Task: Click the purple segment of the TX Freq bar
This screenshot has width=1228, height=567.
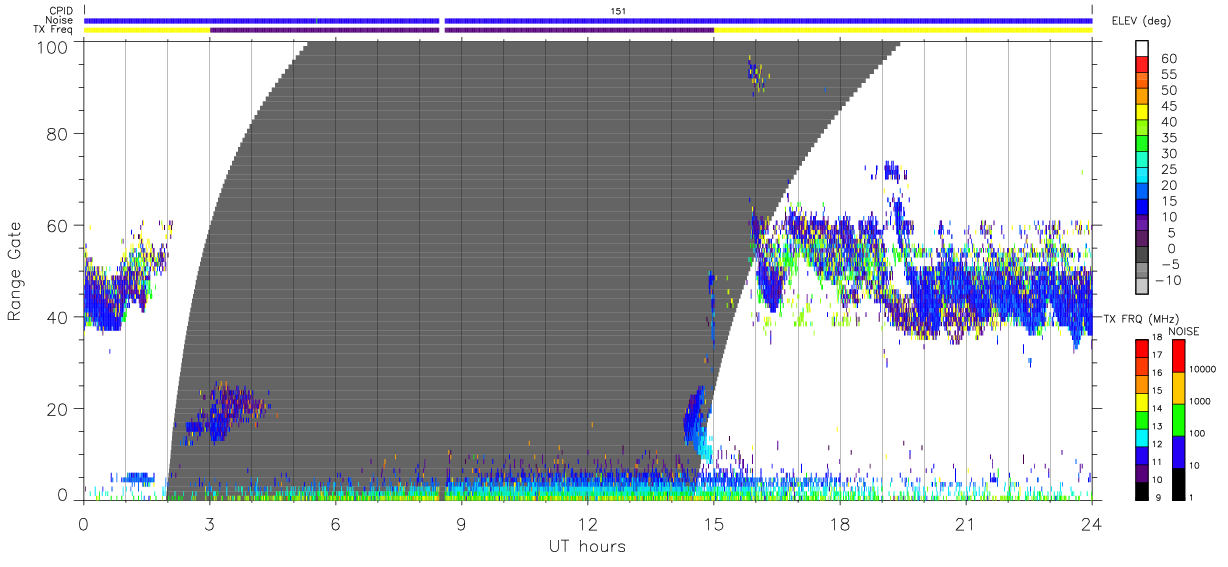Action: (x=462, y=30)
